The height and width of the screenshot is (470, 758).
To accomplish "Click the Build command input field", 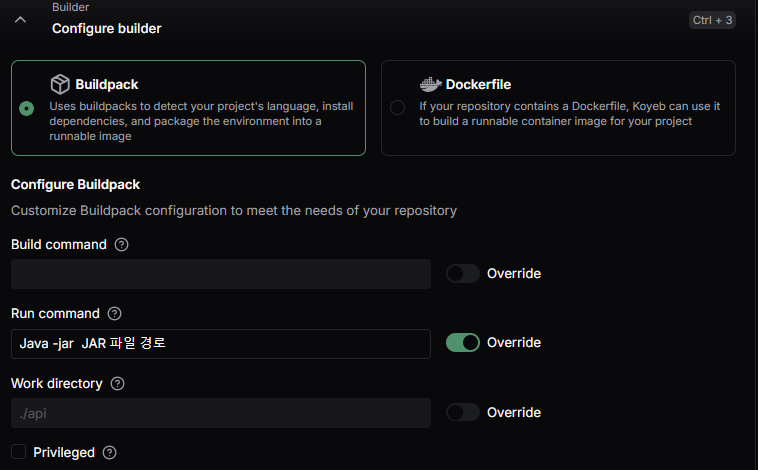I will point(221,274).
